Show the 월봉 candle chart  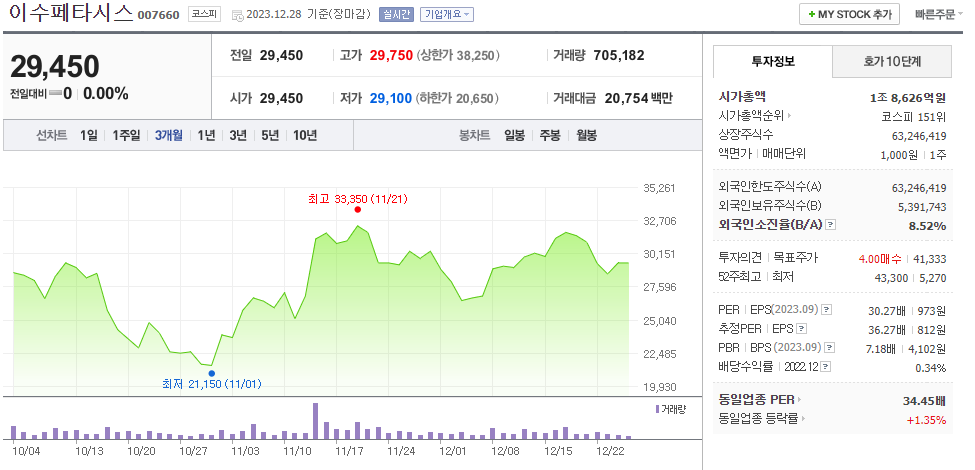pyautogui.click(x=586, y=136)
